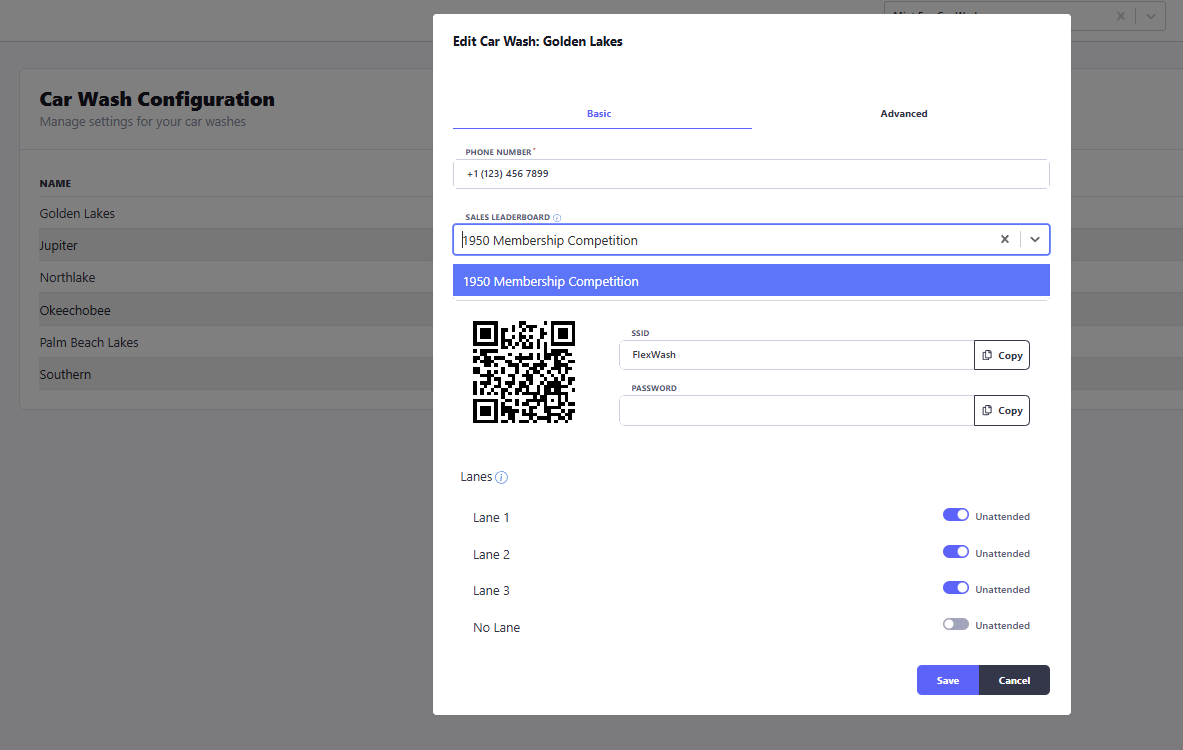Enable No Lane unattended switch
Viewport: 1183px width, 750px height.
click(x=955, y=624)
